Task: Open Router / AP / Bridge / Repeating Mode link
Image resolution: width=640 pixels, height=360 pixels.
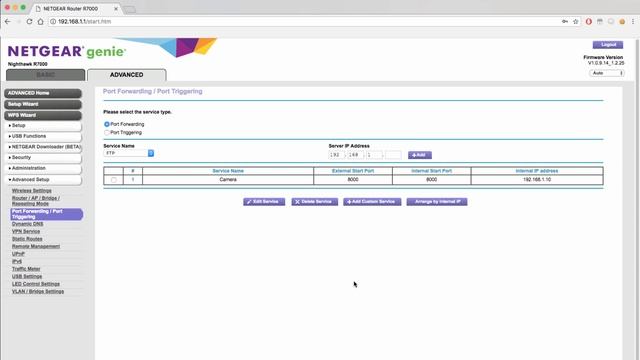Action: [x=36, y=201]
